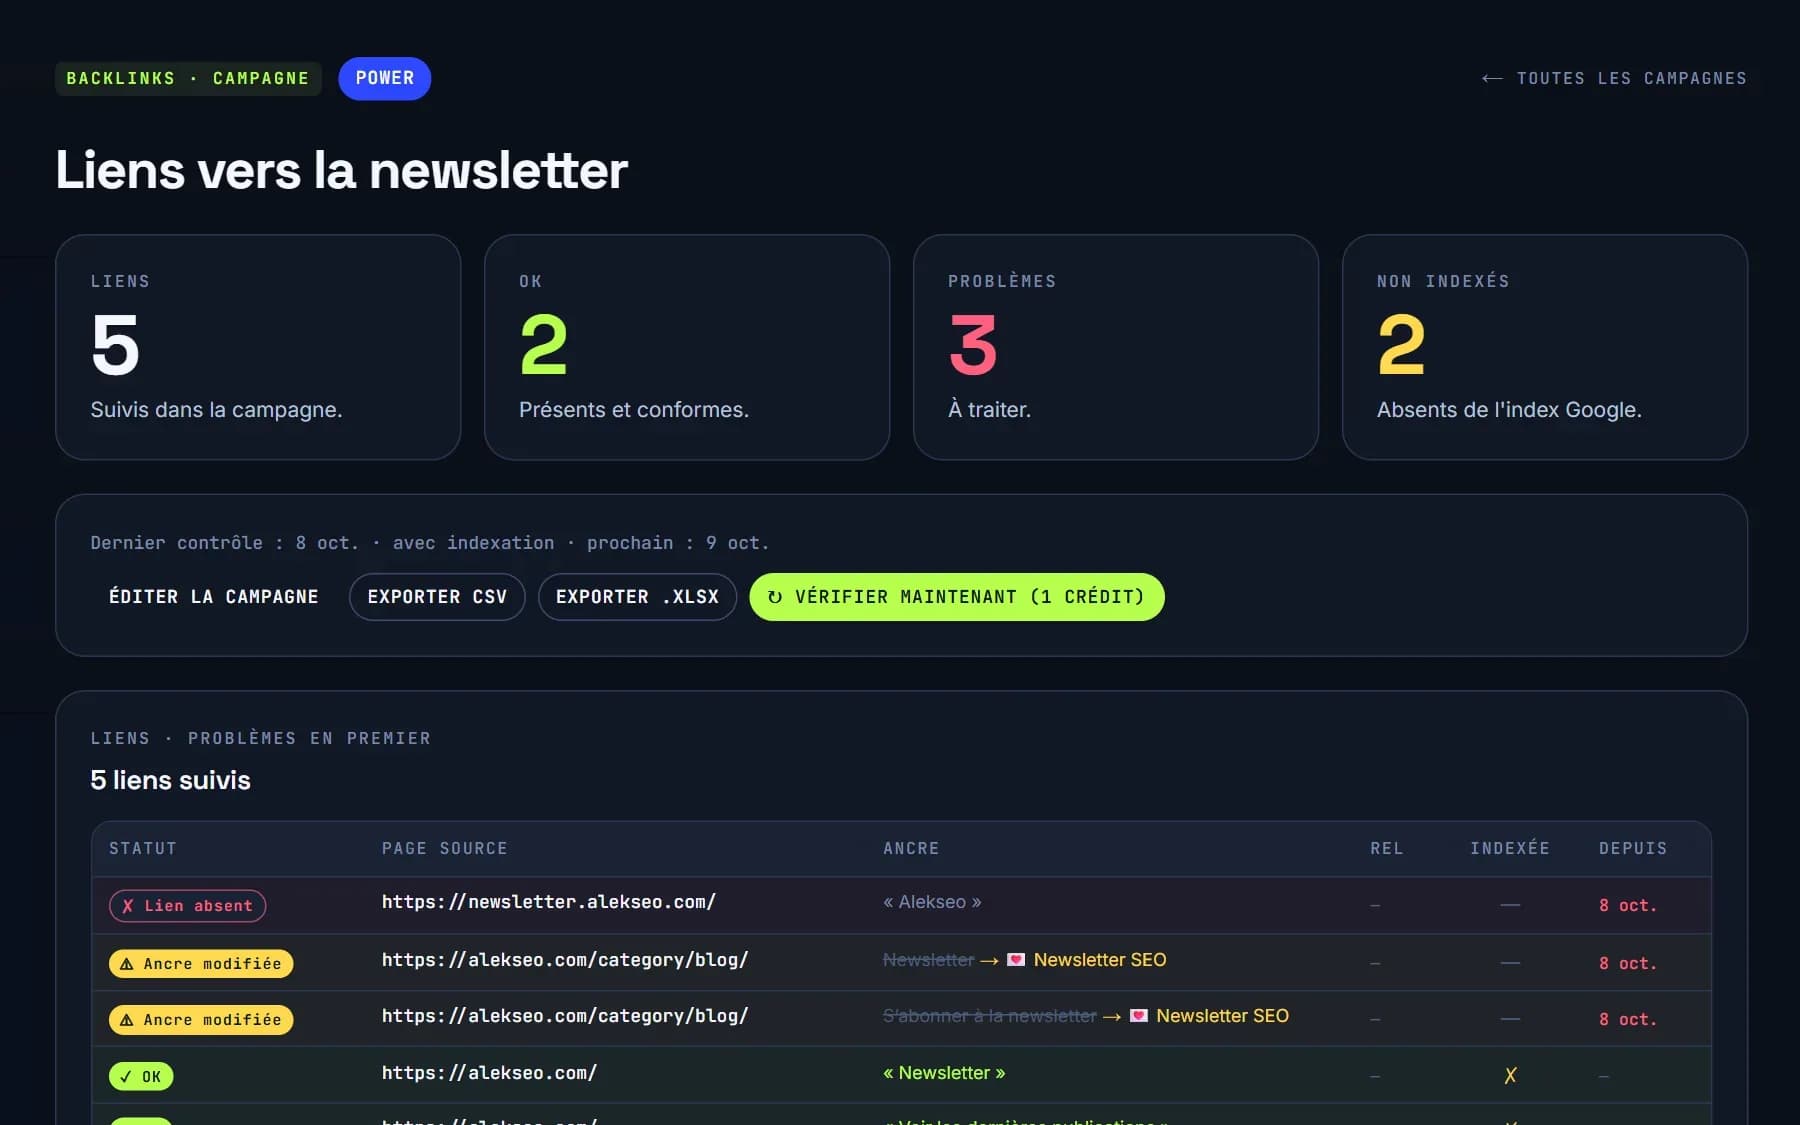This screenshot has width=1800, height=1125.
Task: Click the "Éditer la campagne" button
Action: pos(214,597)
